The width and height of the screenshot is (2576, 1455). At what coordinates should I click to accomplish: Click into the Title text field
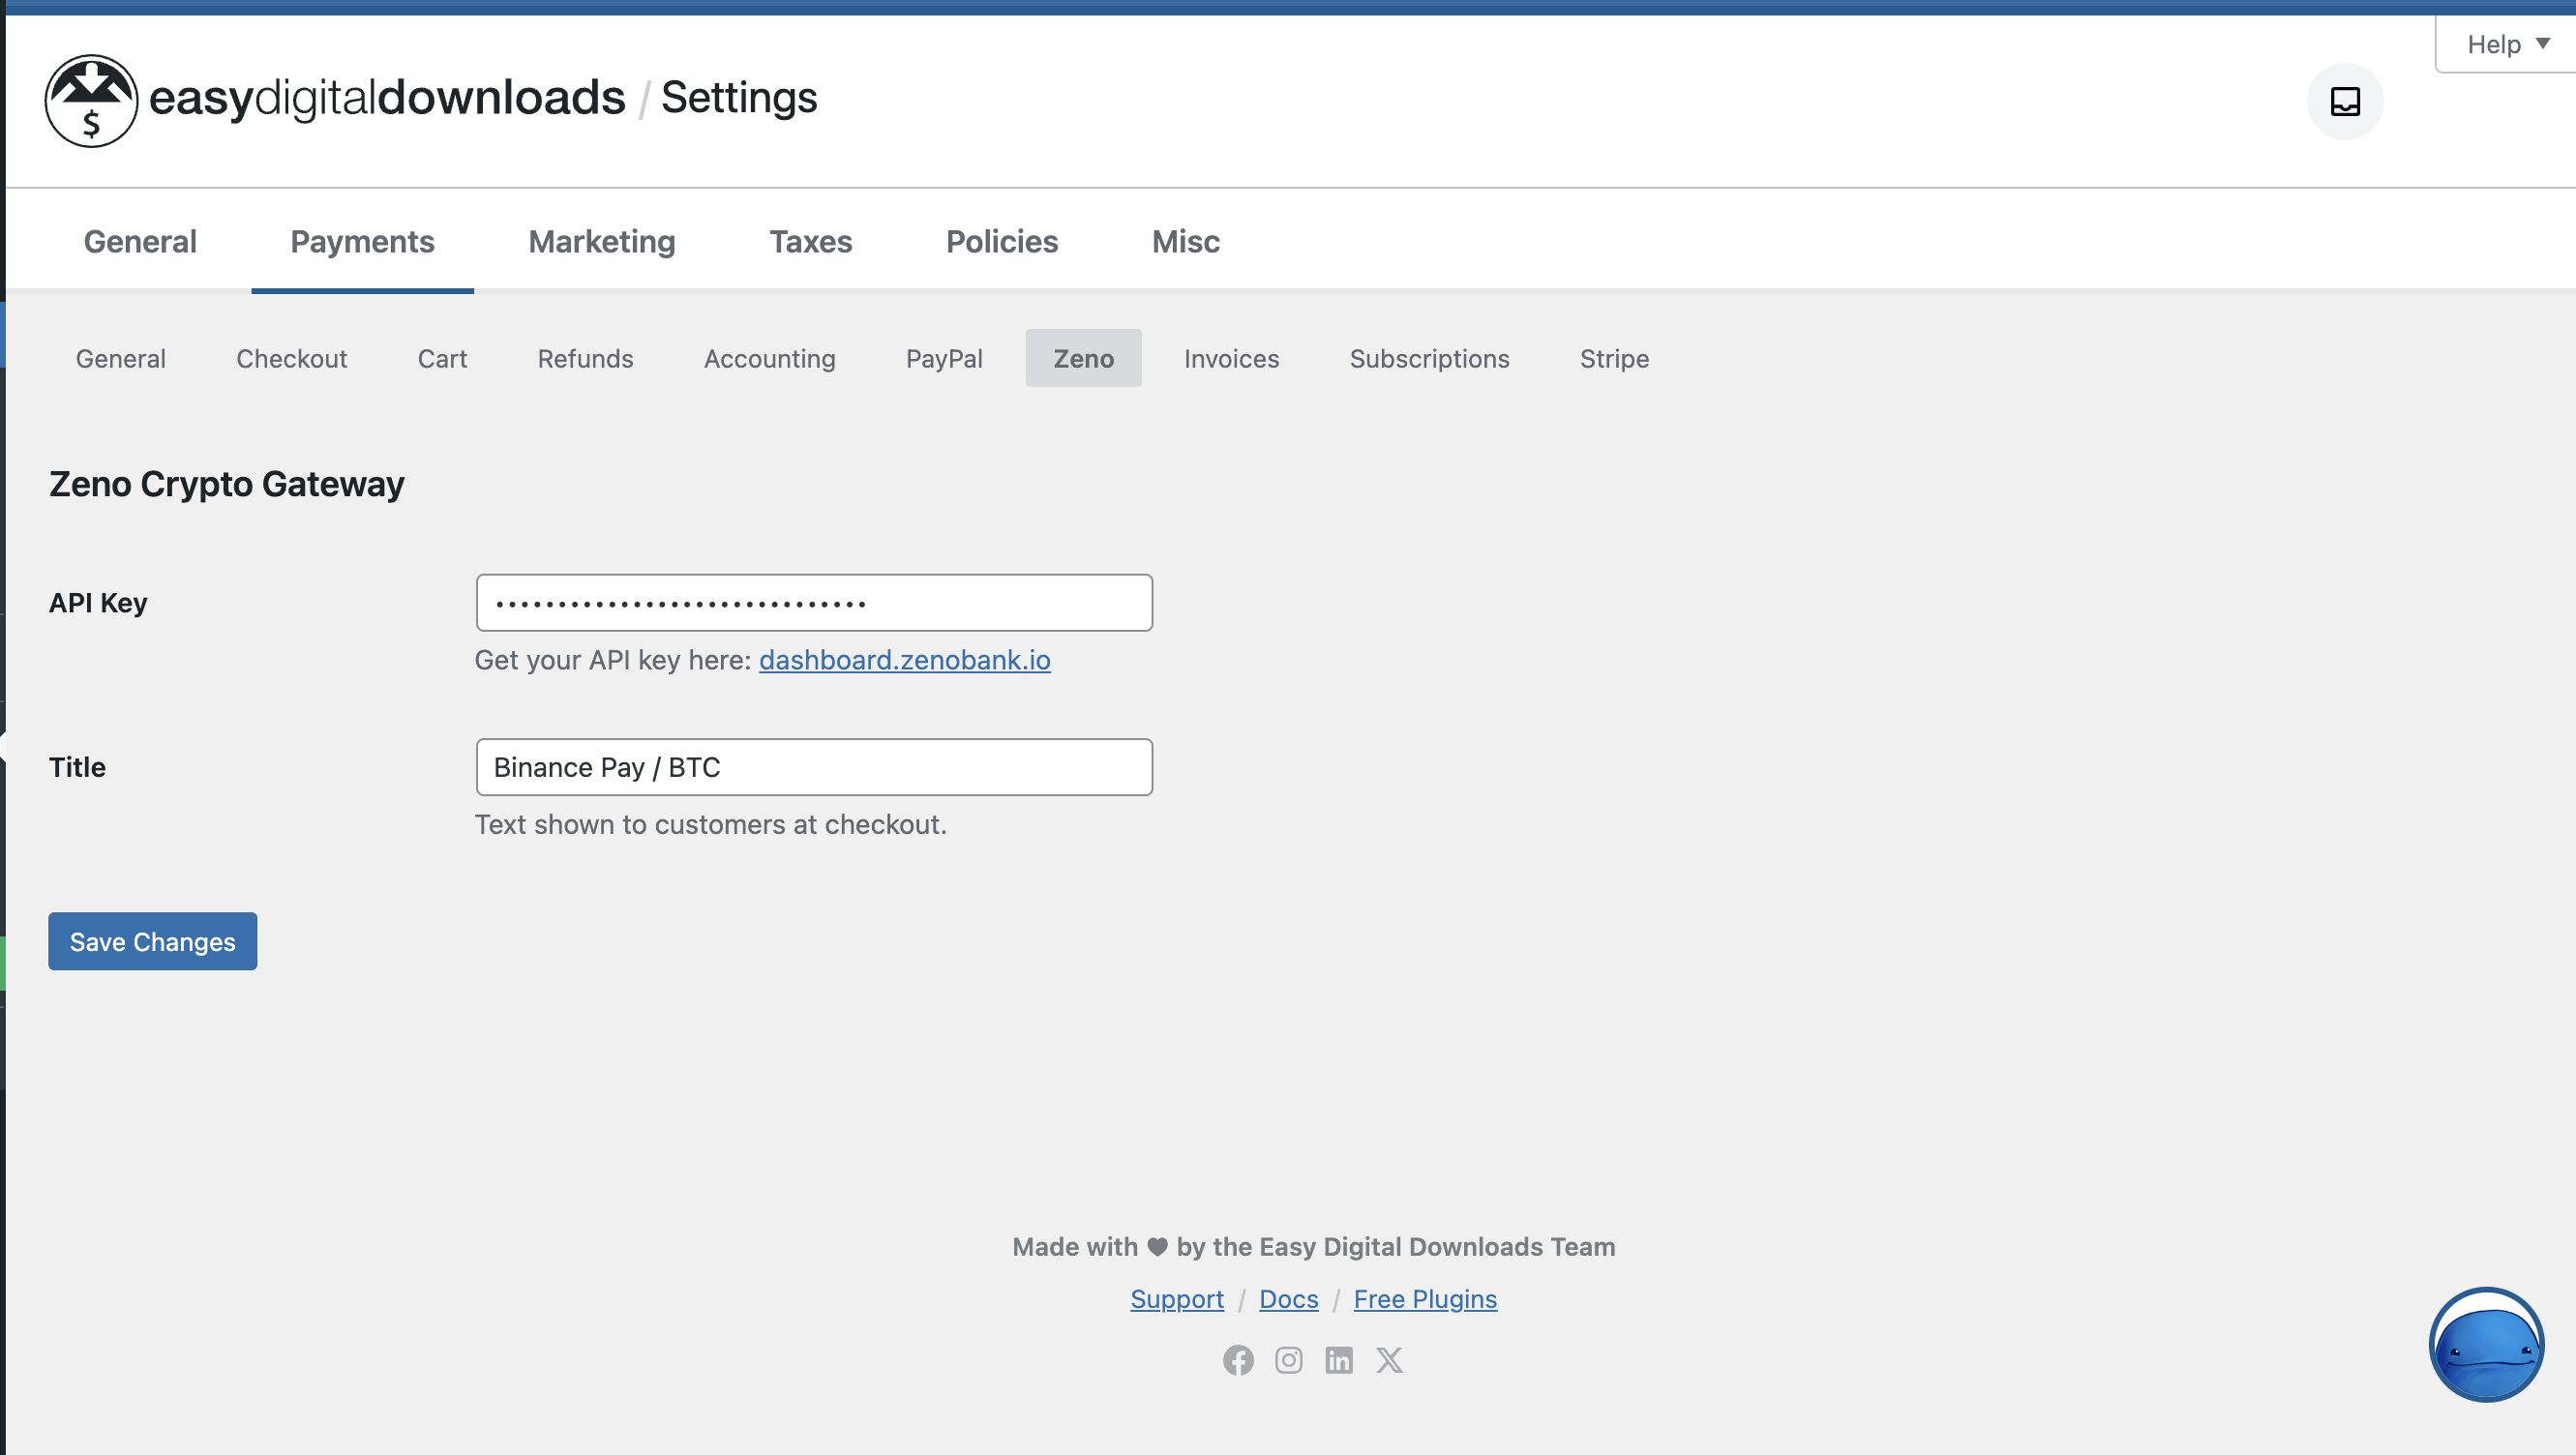tap(814, 767)
